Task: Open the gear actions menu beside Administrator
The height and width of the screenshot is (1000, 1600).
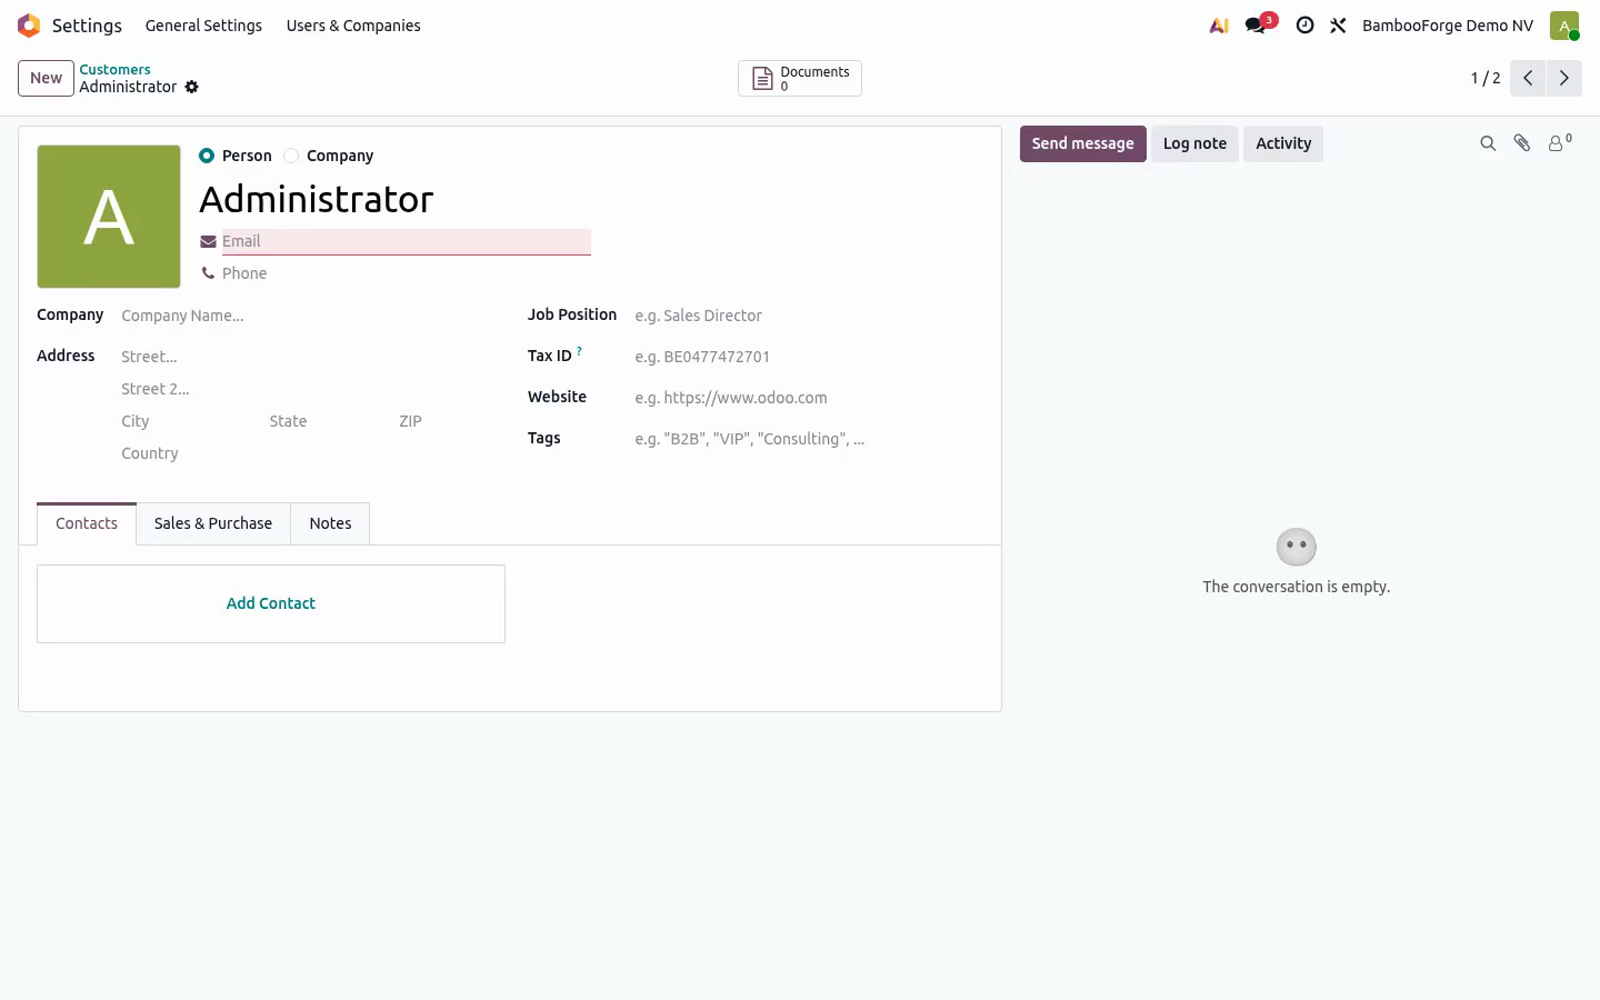Action: tap(192, 87)
